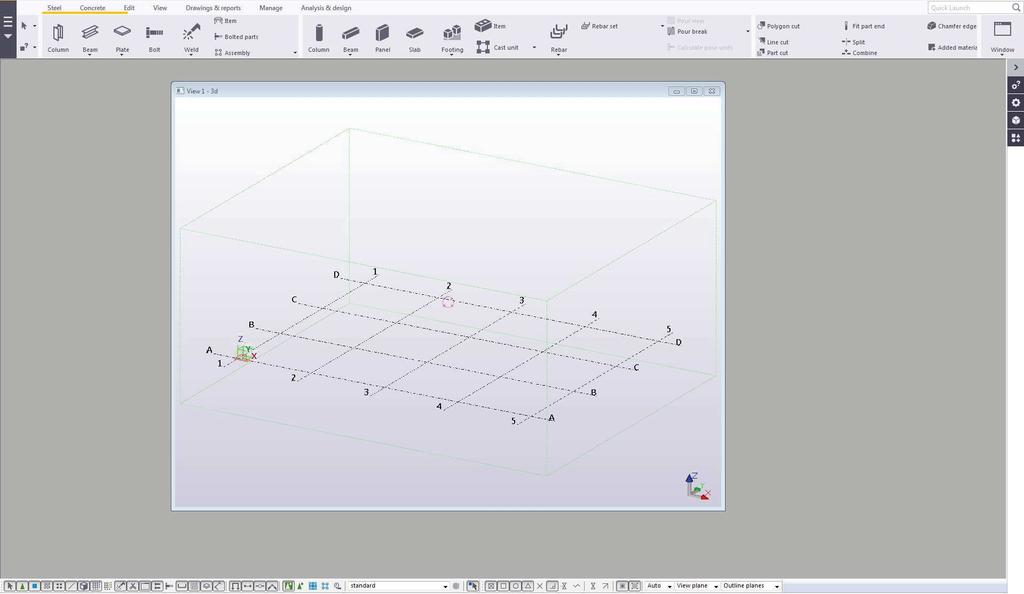Open the side pane gear settings icon

(1016, 102)
